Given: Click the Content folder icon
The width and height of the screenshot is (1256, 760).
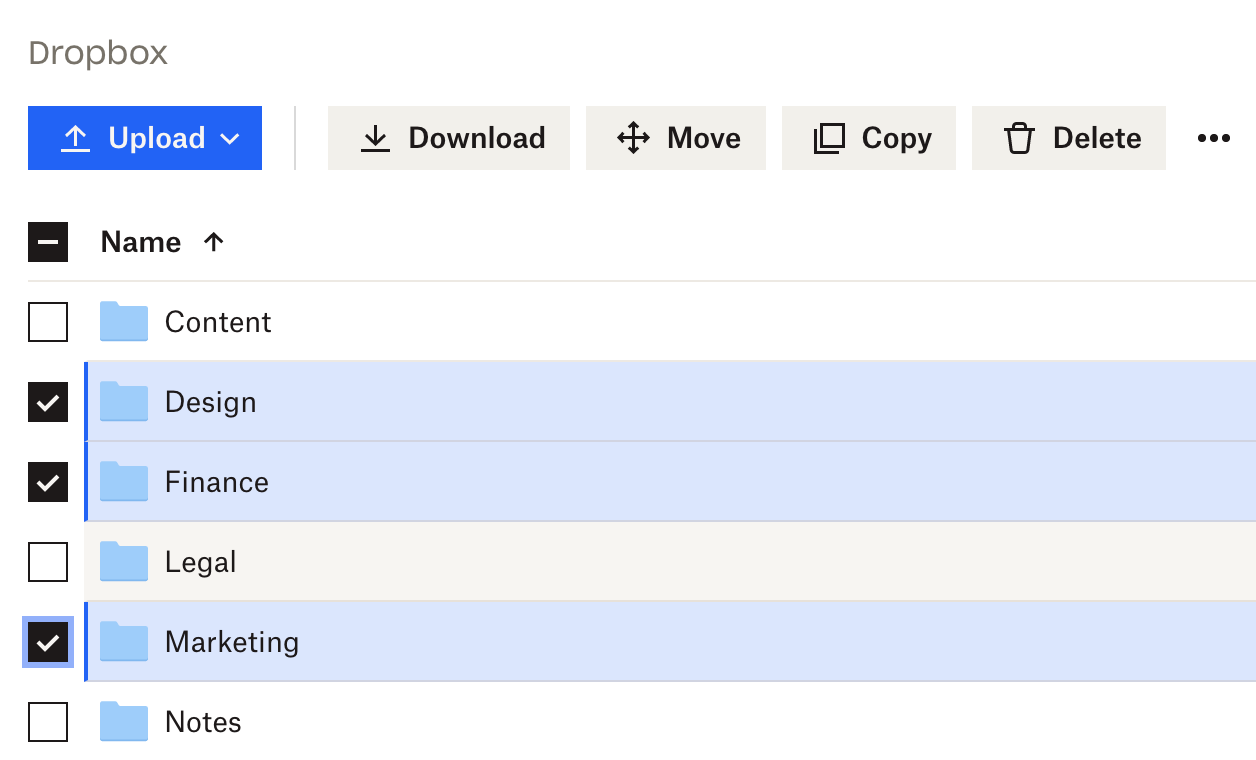Looking at the screenshot, I should pos(124,322).
